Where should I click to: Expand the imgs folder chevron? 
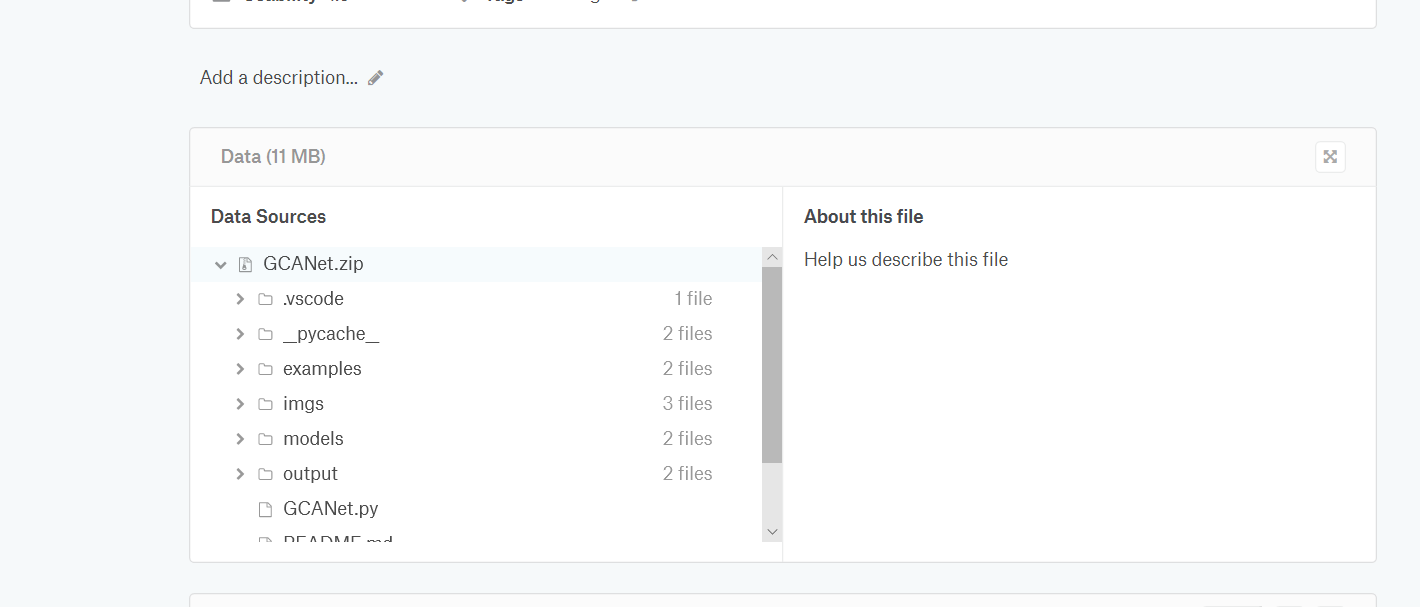240,404
